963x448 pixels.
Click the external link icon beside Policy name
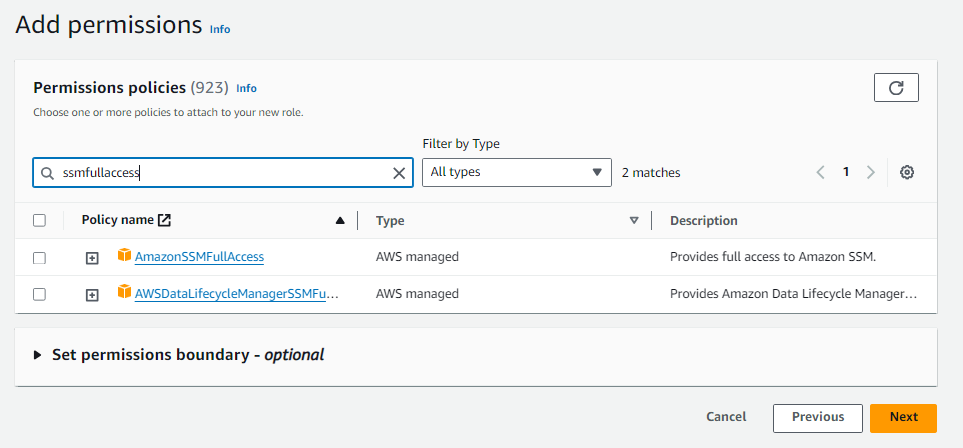point(165,220)
